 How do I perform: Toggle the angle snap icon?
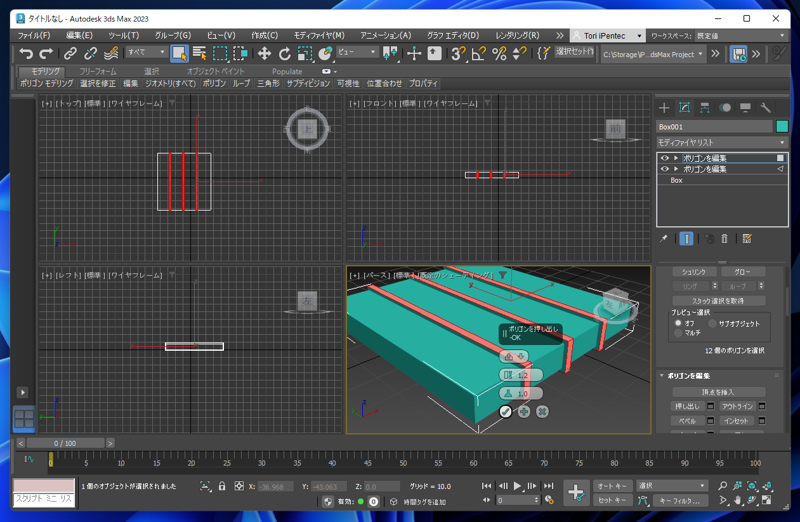pyautogui.click(x=478, y=53)
